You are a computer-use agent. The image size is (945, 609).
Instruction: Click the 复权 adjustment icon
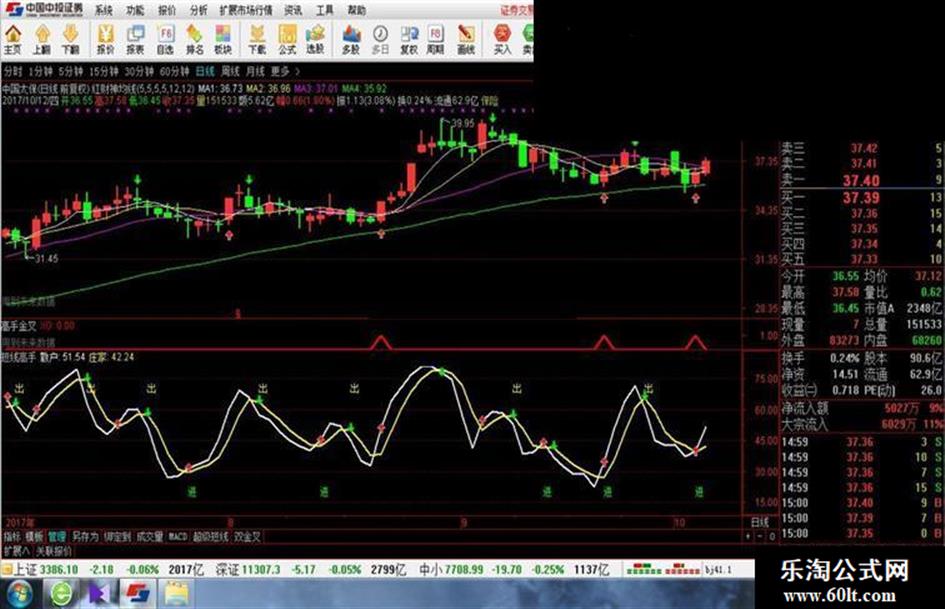[x=409, y=40]
